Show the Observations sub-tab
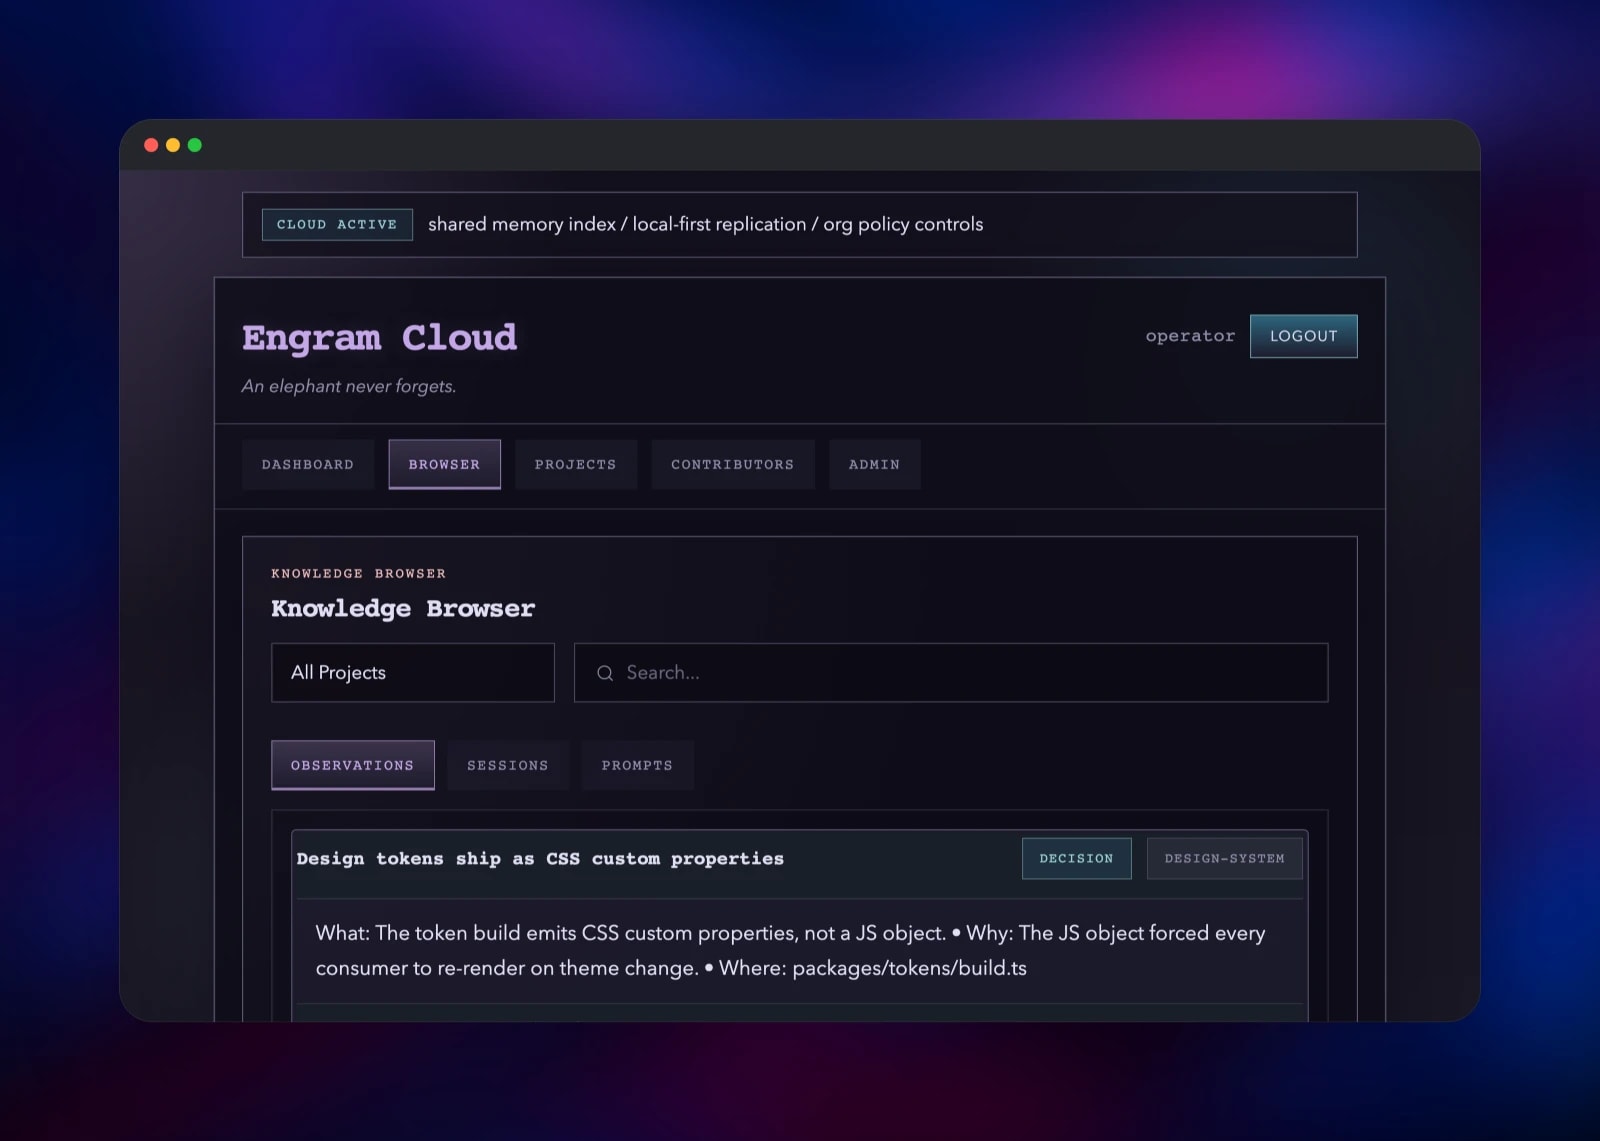1600x1141 pixels. (x=353, y=765)
